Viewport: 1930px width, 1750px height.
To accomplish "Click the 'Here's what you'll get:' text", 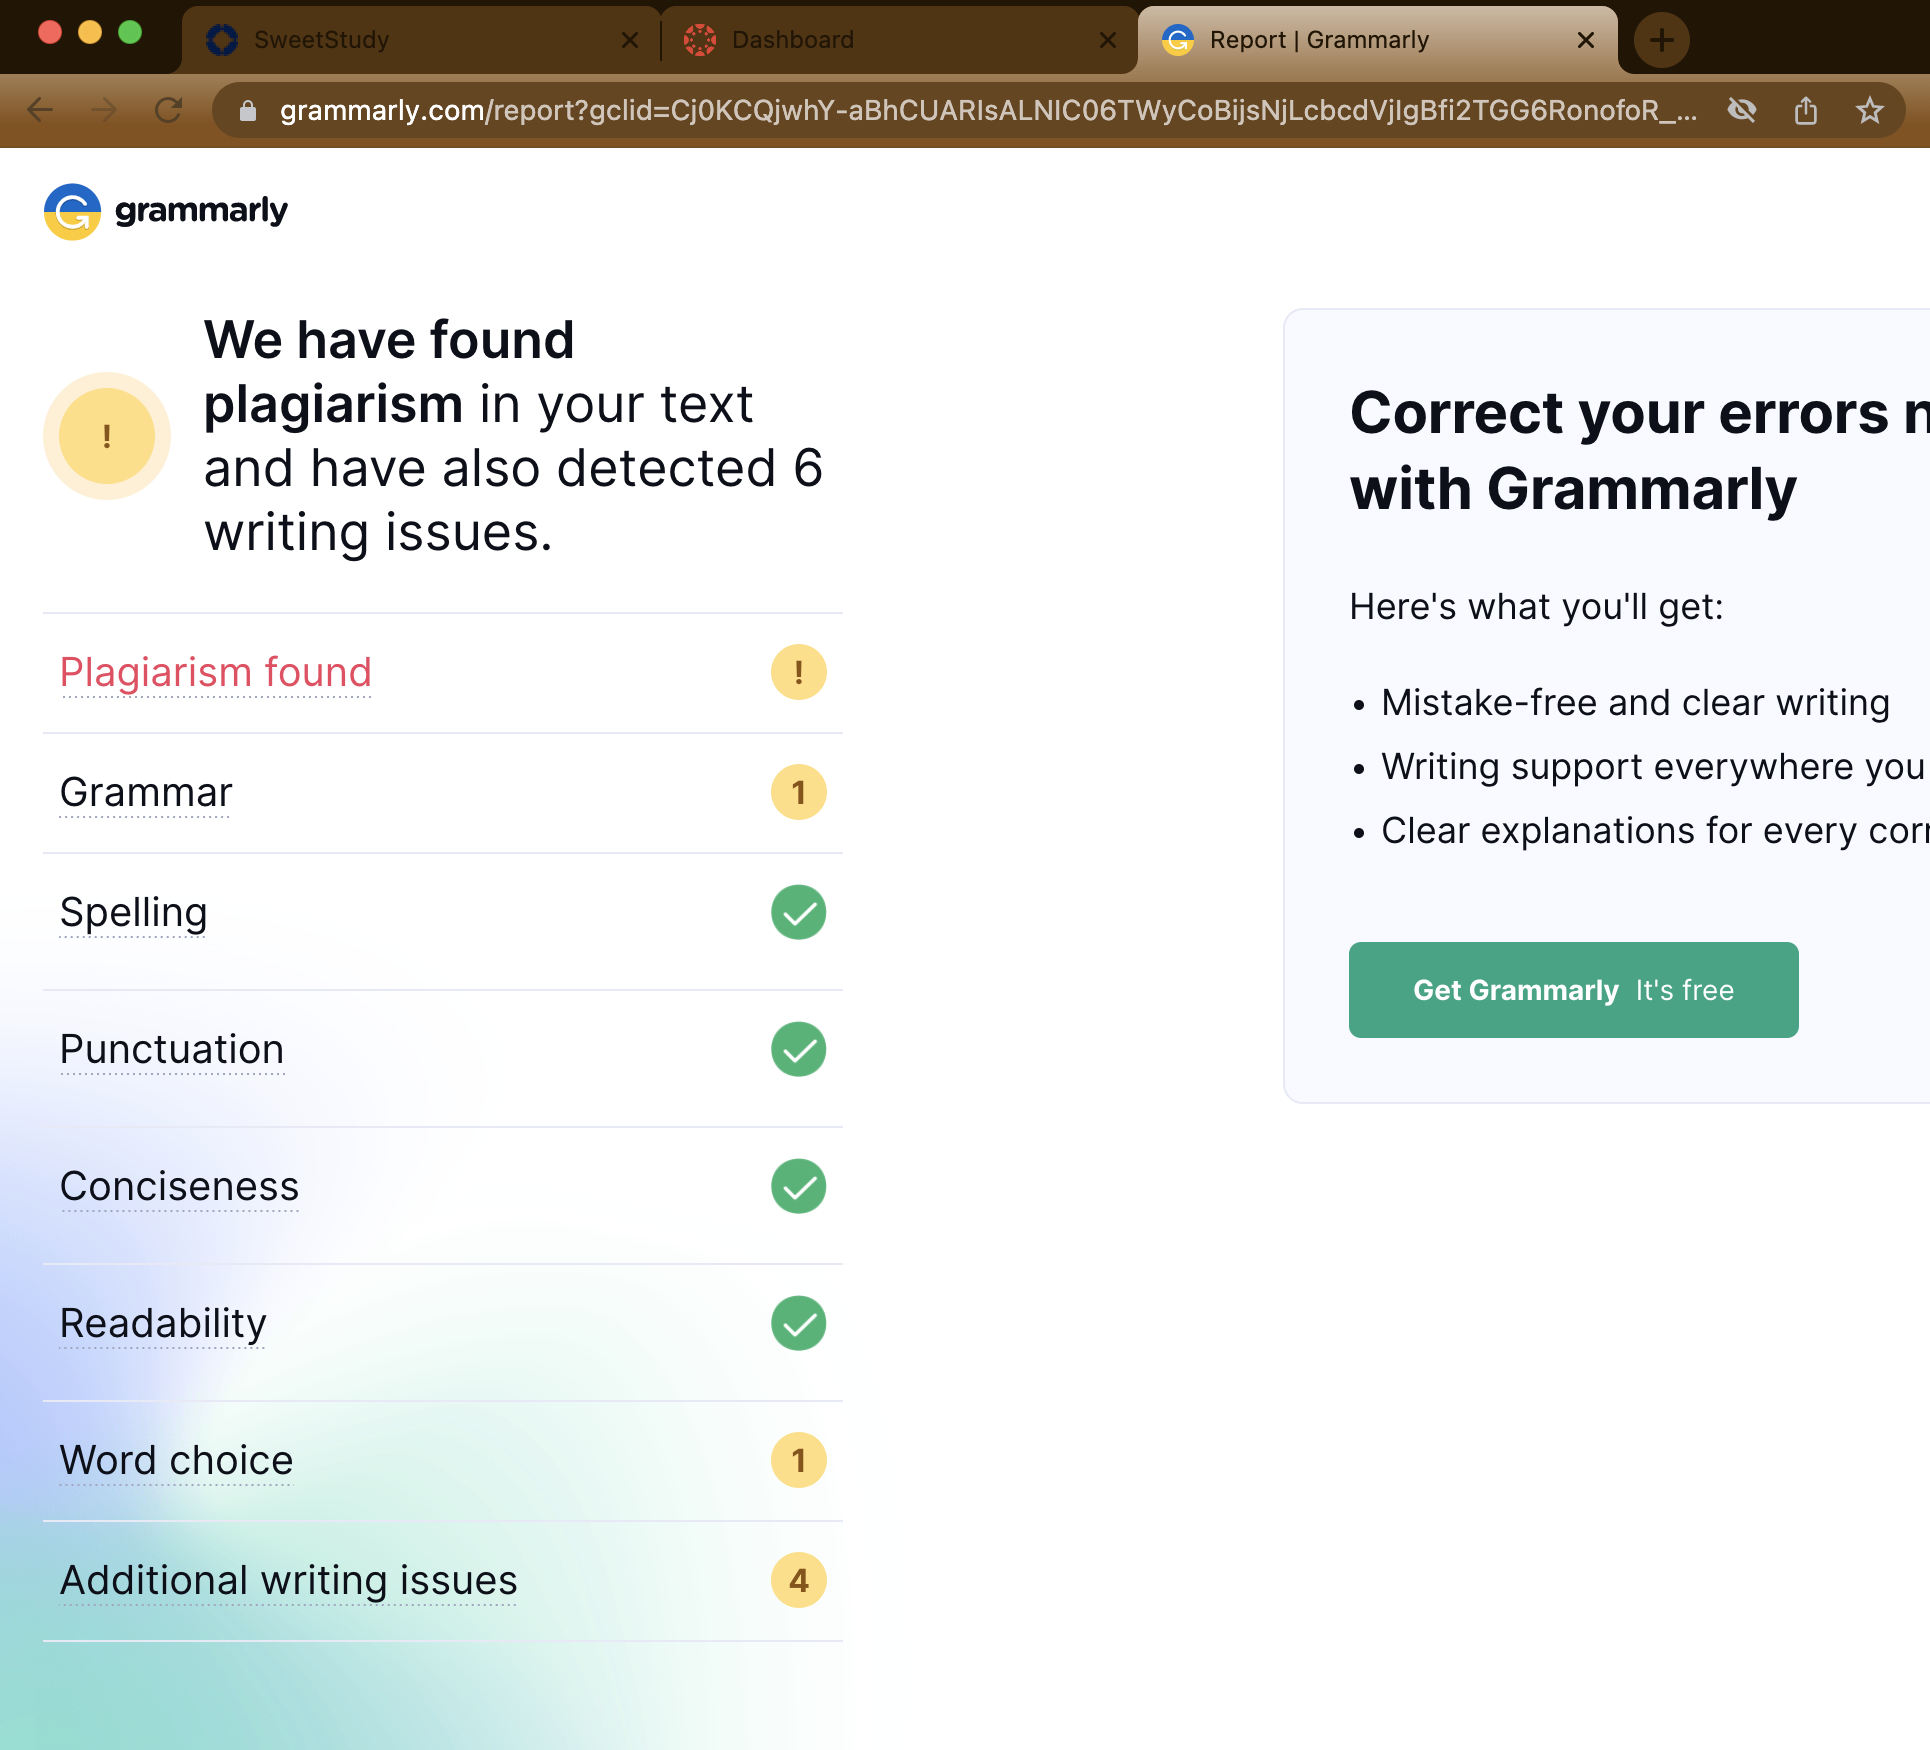I will point(1537,607).
